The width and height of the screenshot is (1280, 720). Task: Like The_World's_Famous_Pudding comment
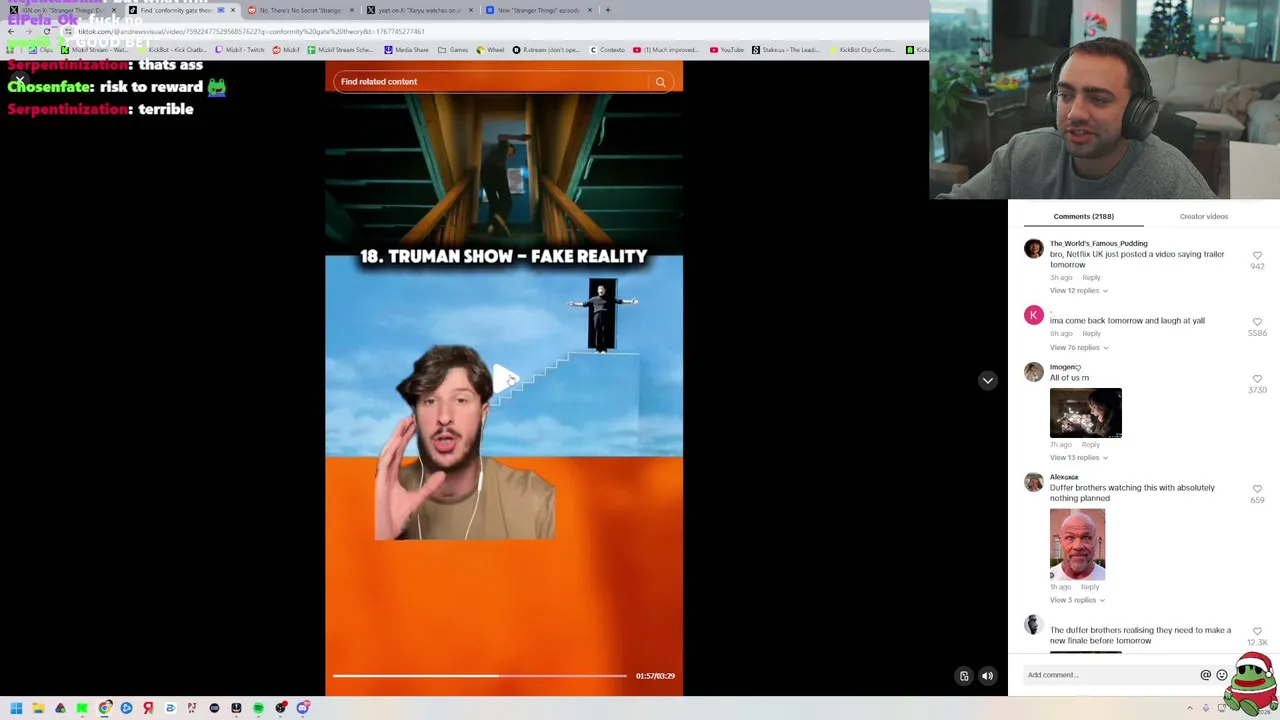click(x=1257, y=256)
